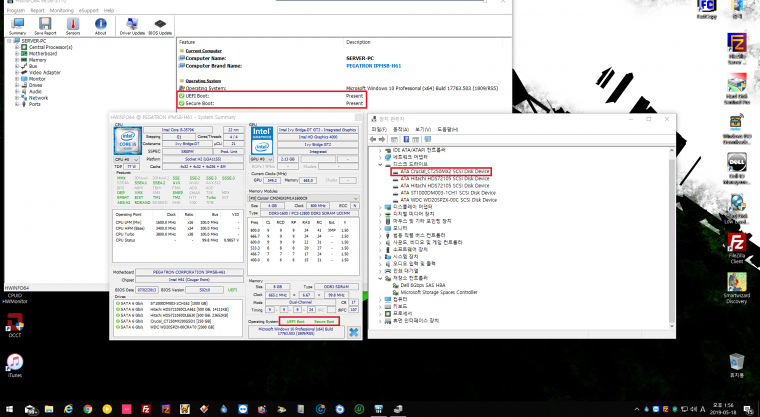This screenshot has width=760, height=417.
Task: Select the Bus tree item
Action: [33, 66]
